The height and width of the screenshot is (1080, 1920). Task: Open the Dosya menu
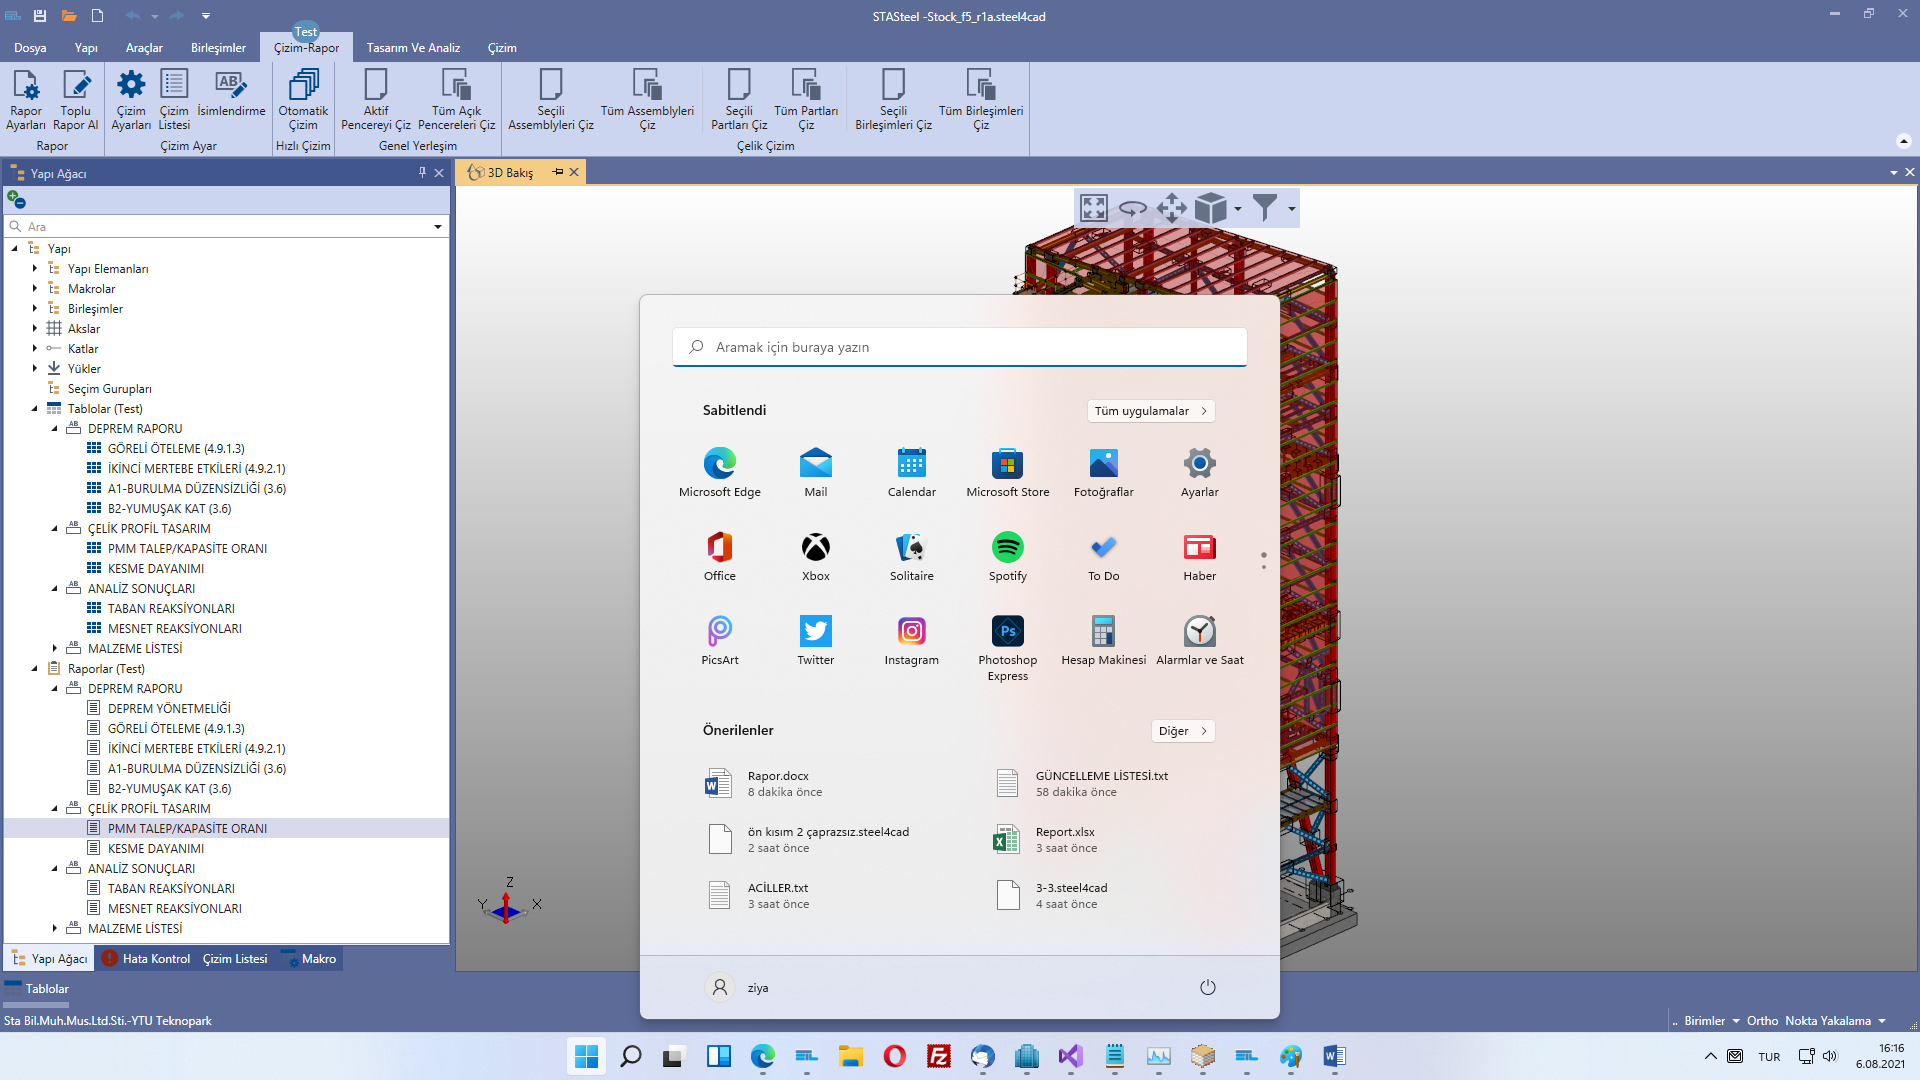pos(30,48)
